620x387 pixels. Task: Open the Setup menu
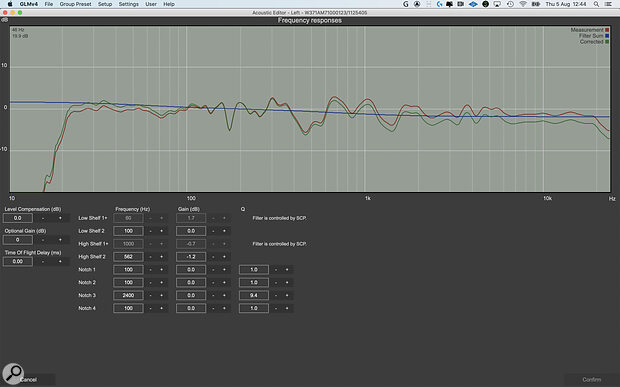click(105, 4)
